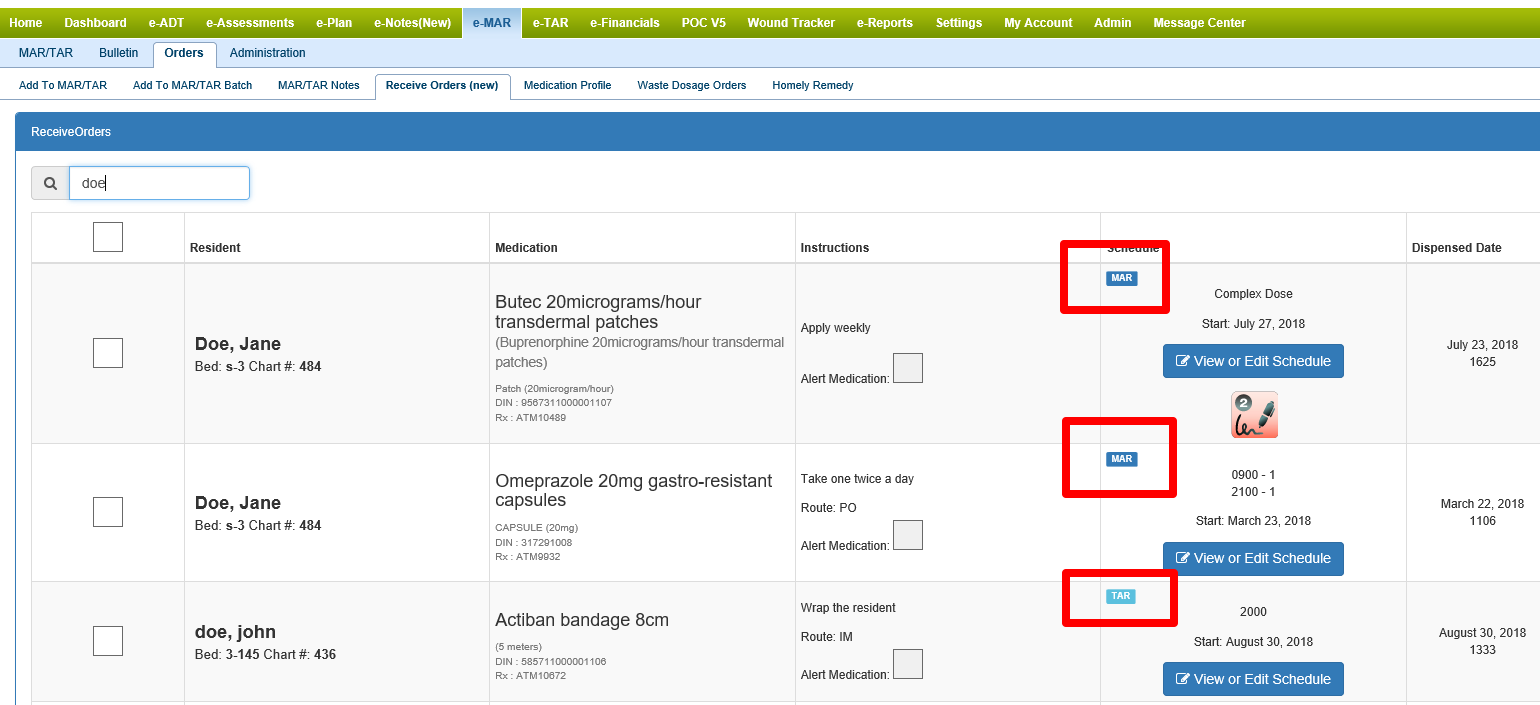Click the search magnifier icon
This screenshot has width=1540, height=705.
[x=50, y=184]
